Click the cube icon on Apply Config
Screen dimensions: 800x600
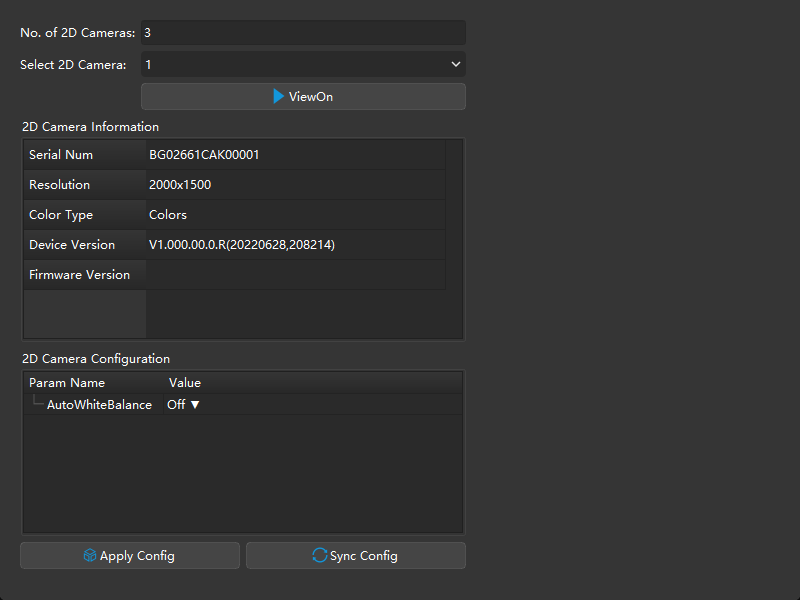pyautogui.click(x=90, y=556)
